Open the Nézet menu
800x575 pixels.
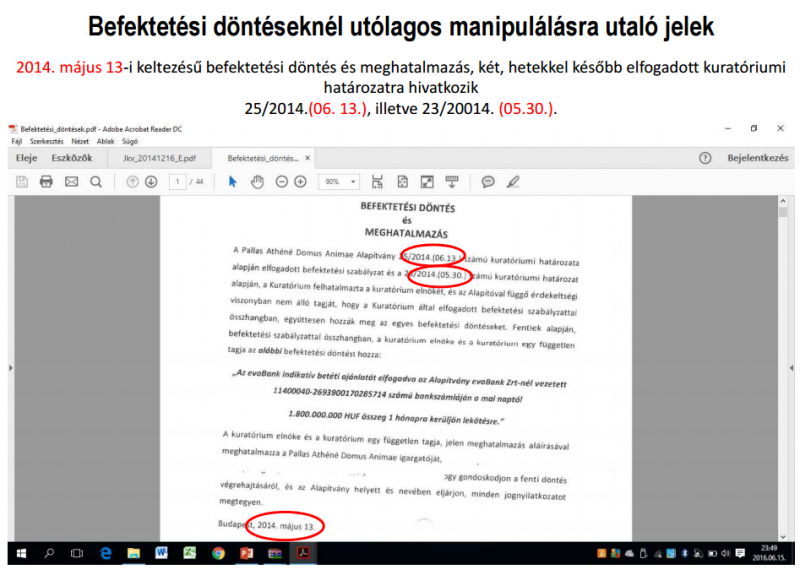(80, 141)
